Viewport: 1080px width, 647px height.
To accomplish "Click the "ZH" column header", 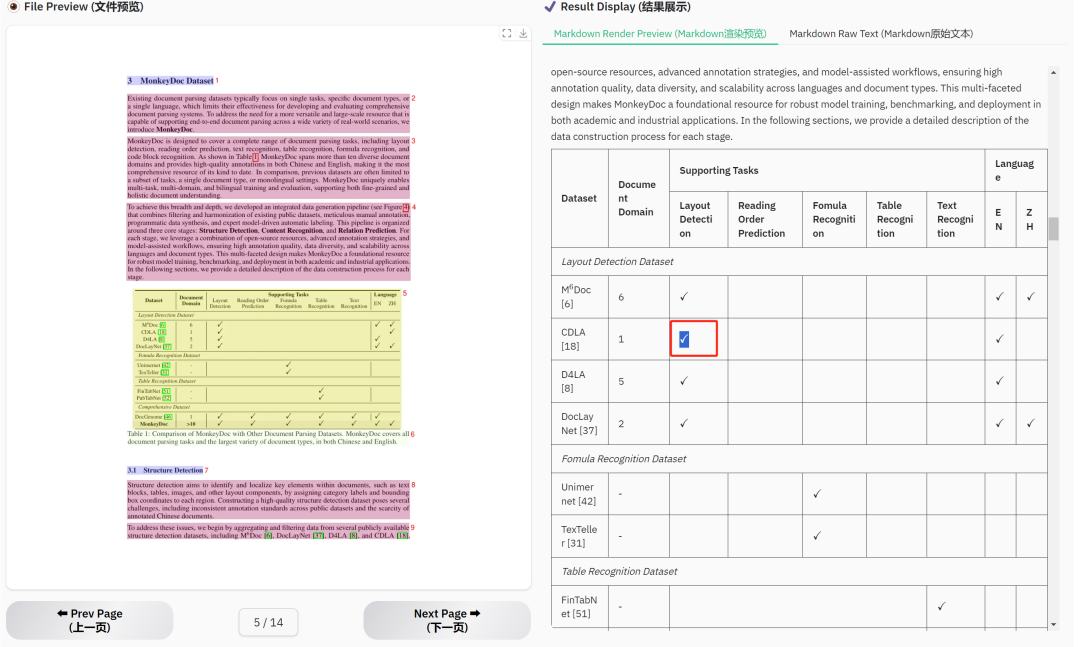I will tap(1032, 219).
